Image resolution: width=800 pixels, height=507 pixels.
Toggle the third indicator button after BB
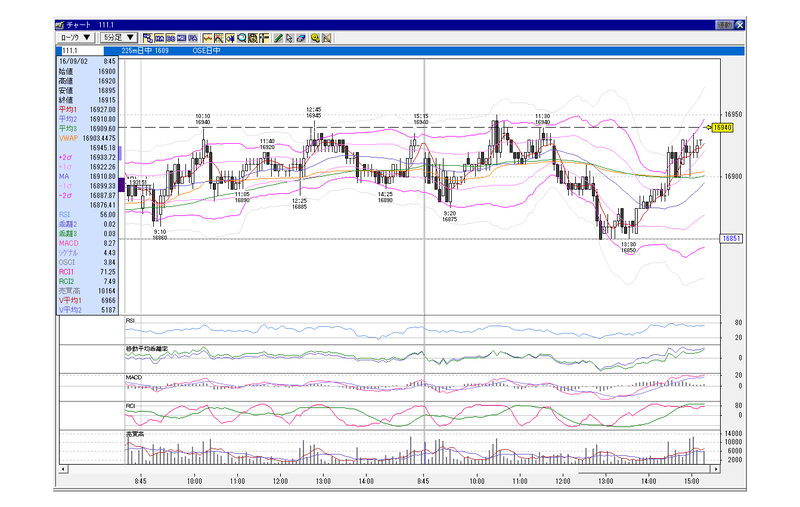click(x=182, y=38)
